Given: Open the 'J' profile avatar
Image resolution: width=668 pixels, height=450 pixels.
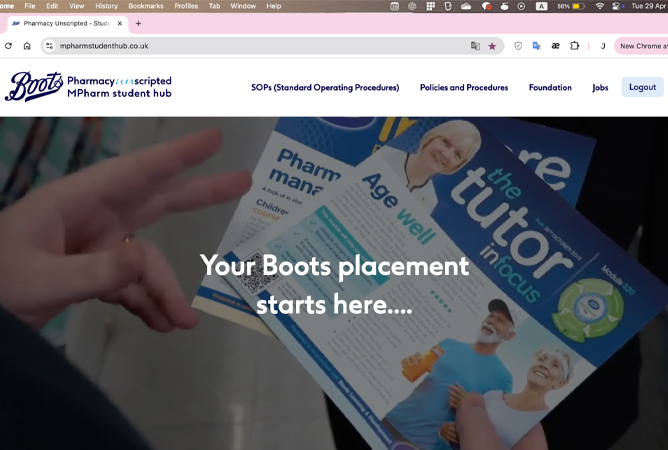Looking at the screenshot, I should (x=603, y=46).
